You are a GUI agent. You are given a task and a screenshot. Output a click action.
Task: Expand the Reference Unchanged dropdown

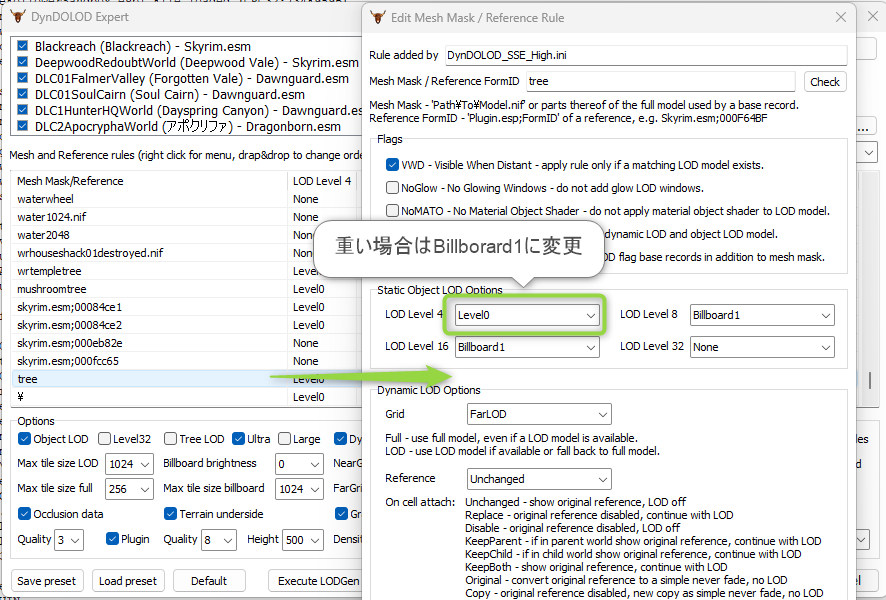pyautogui.click(x=538, y=479)
